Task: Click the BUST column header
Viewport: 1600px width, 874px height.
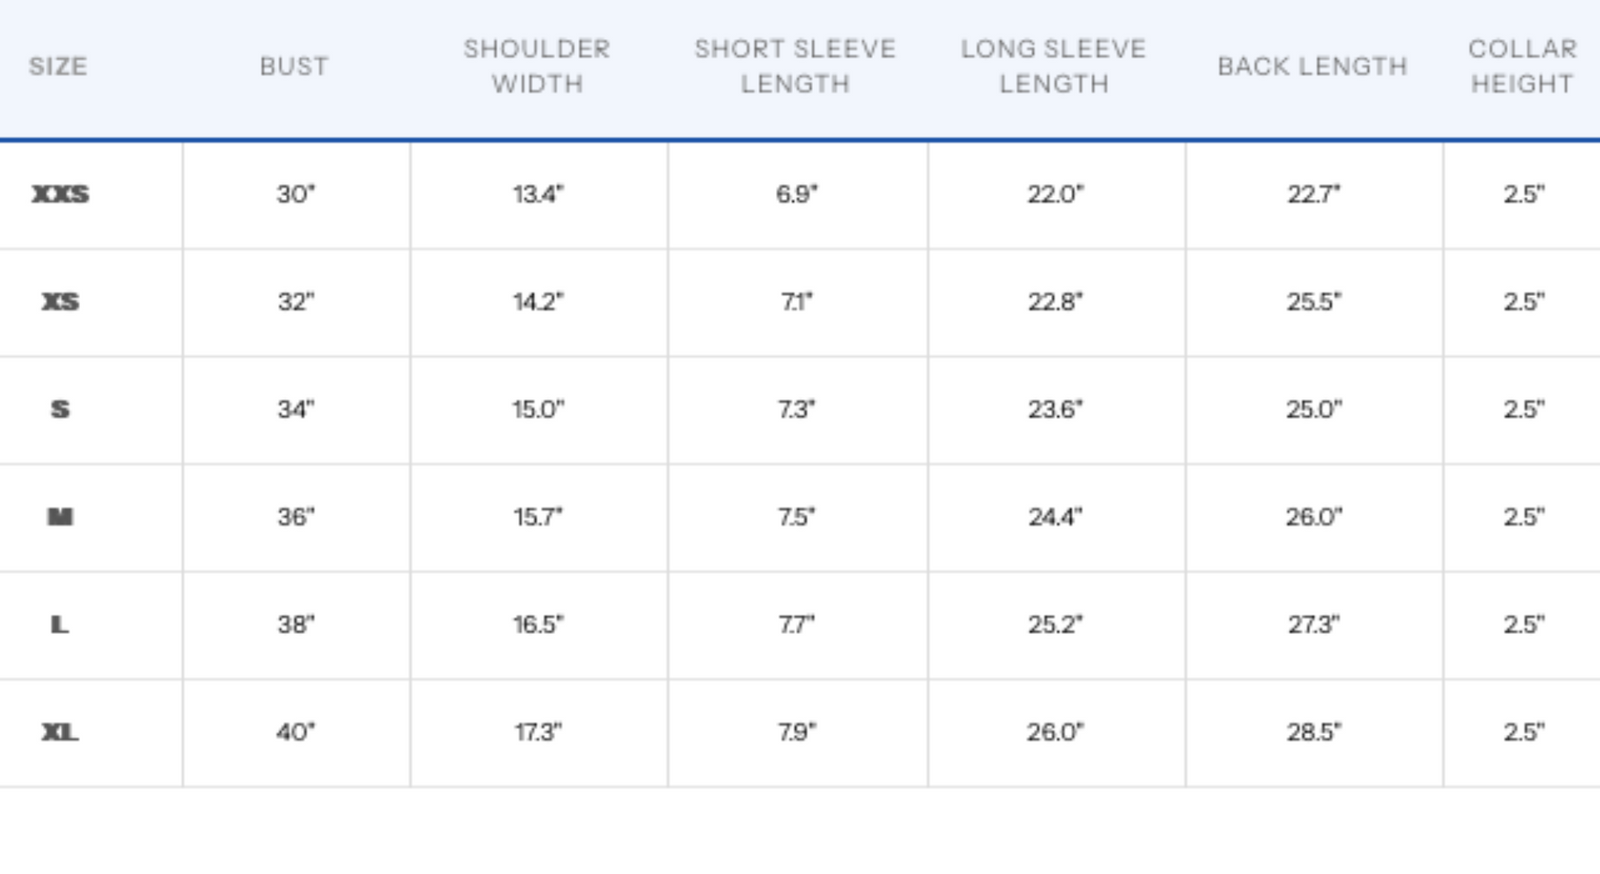Action: [294, 66]
